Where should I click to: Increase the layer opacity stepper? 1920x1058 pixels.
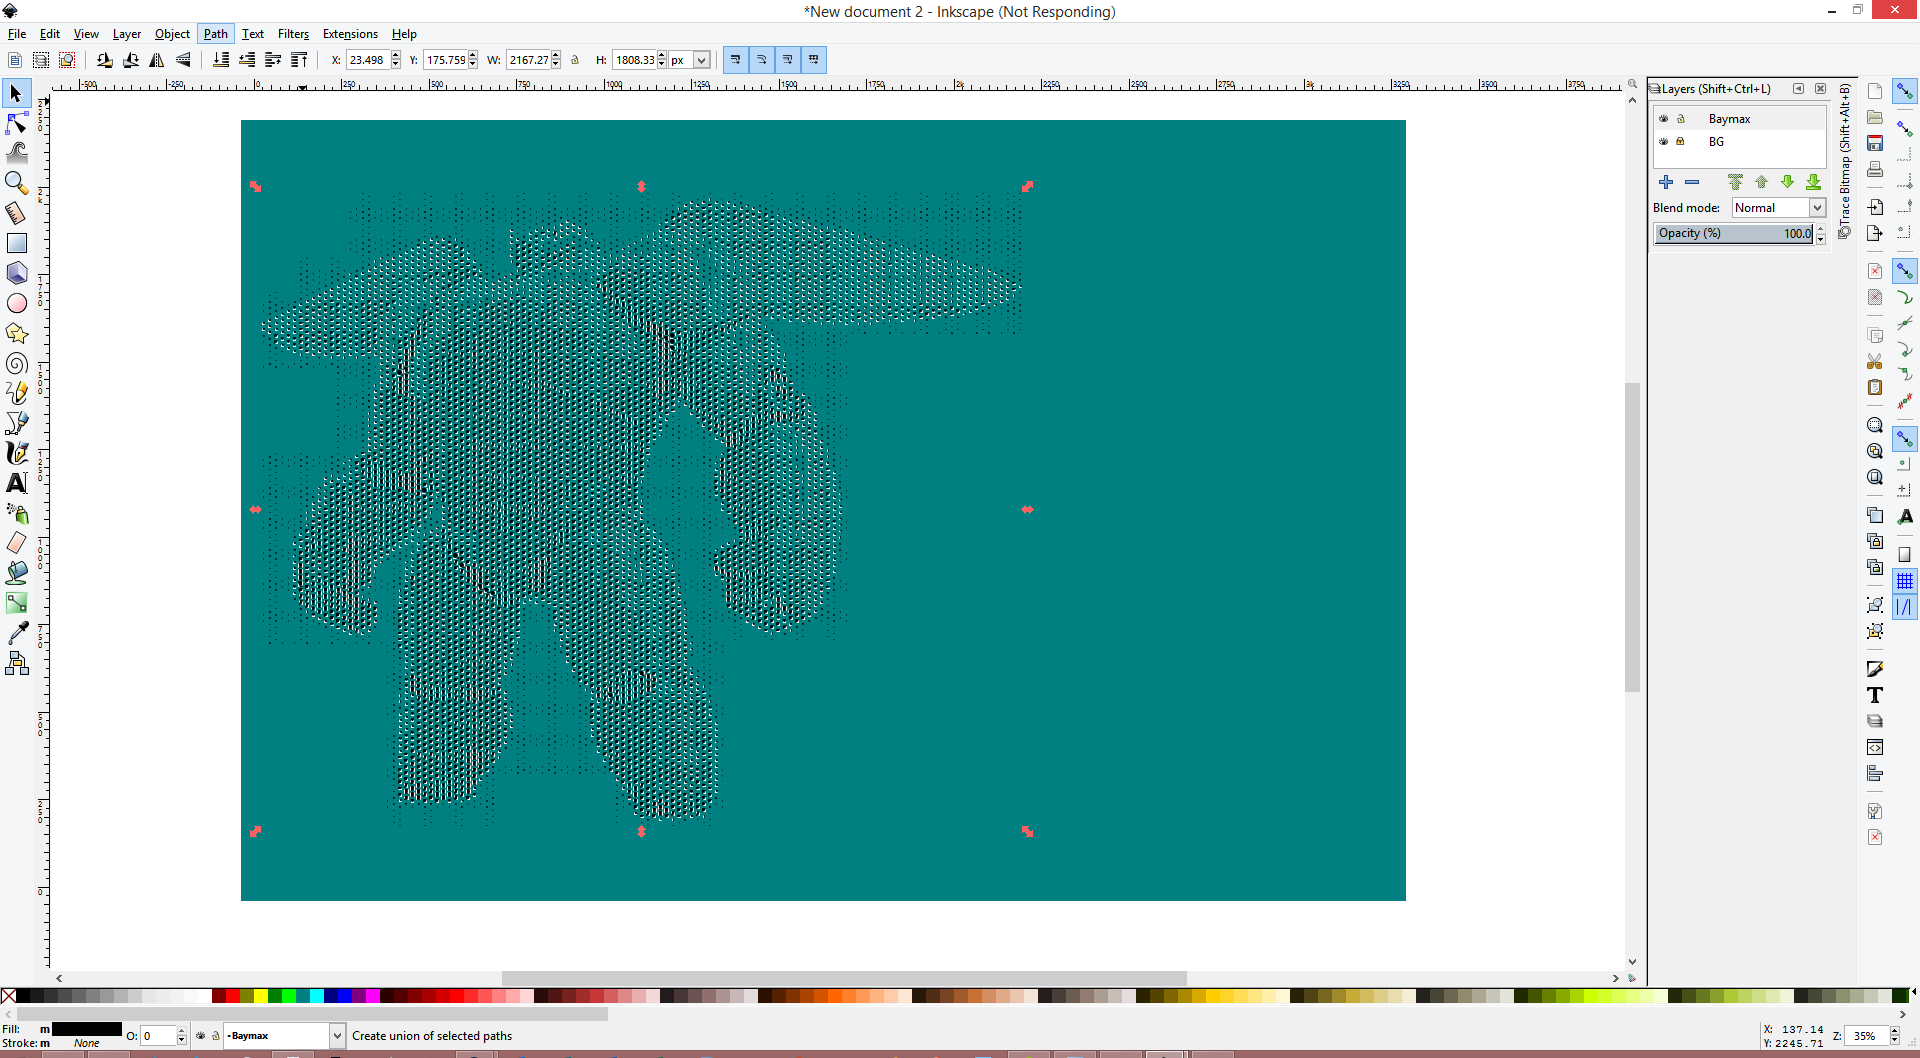(x=1821, y=229)
